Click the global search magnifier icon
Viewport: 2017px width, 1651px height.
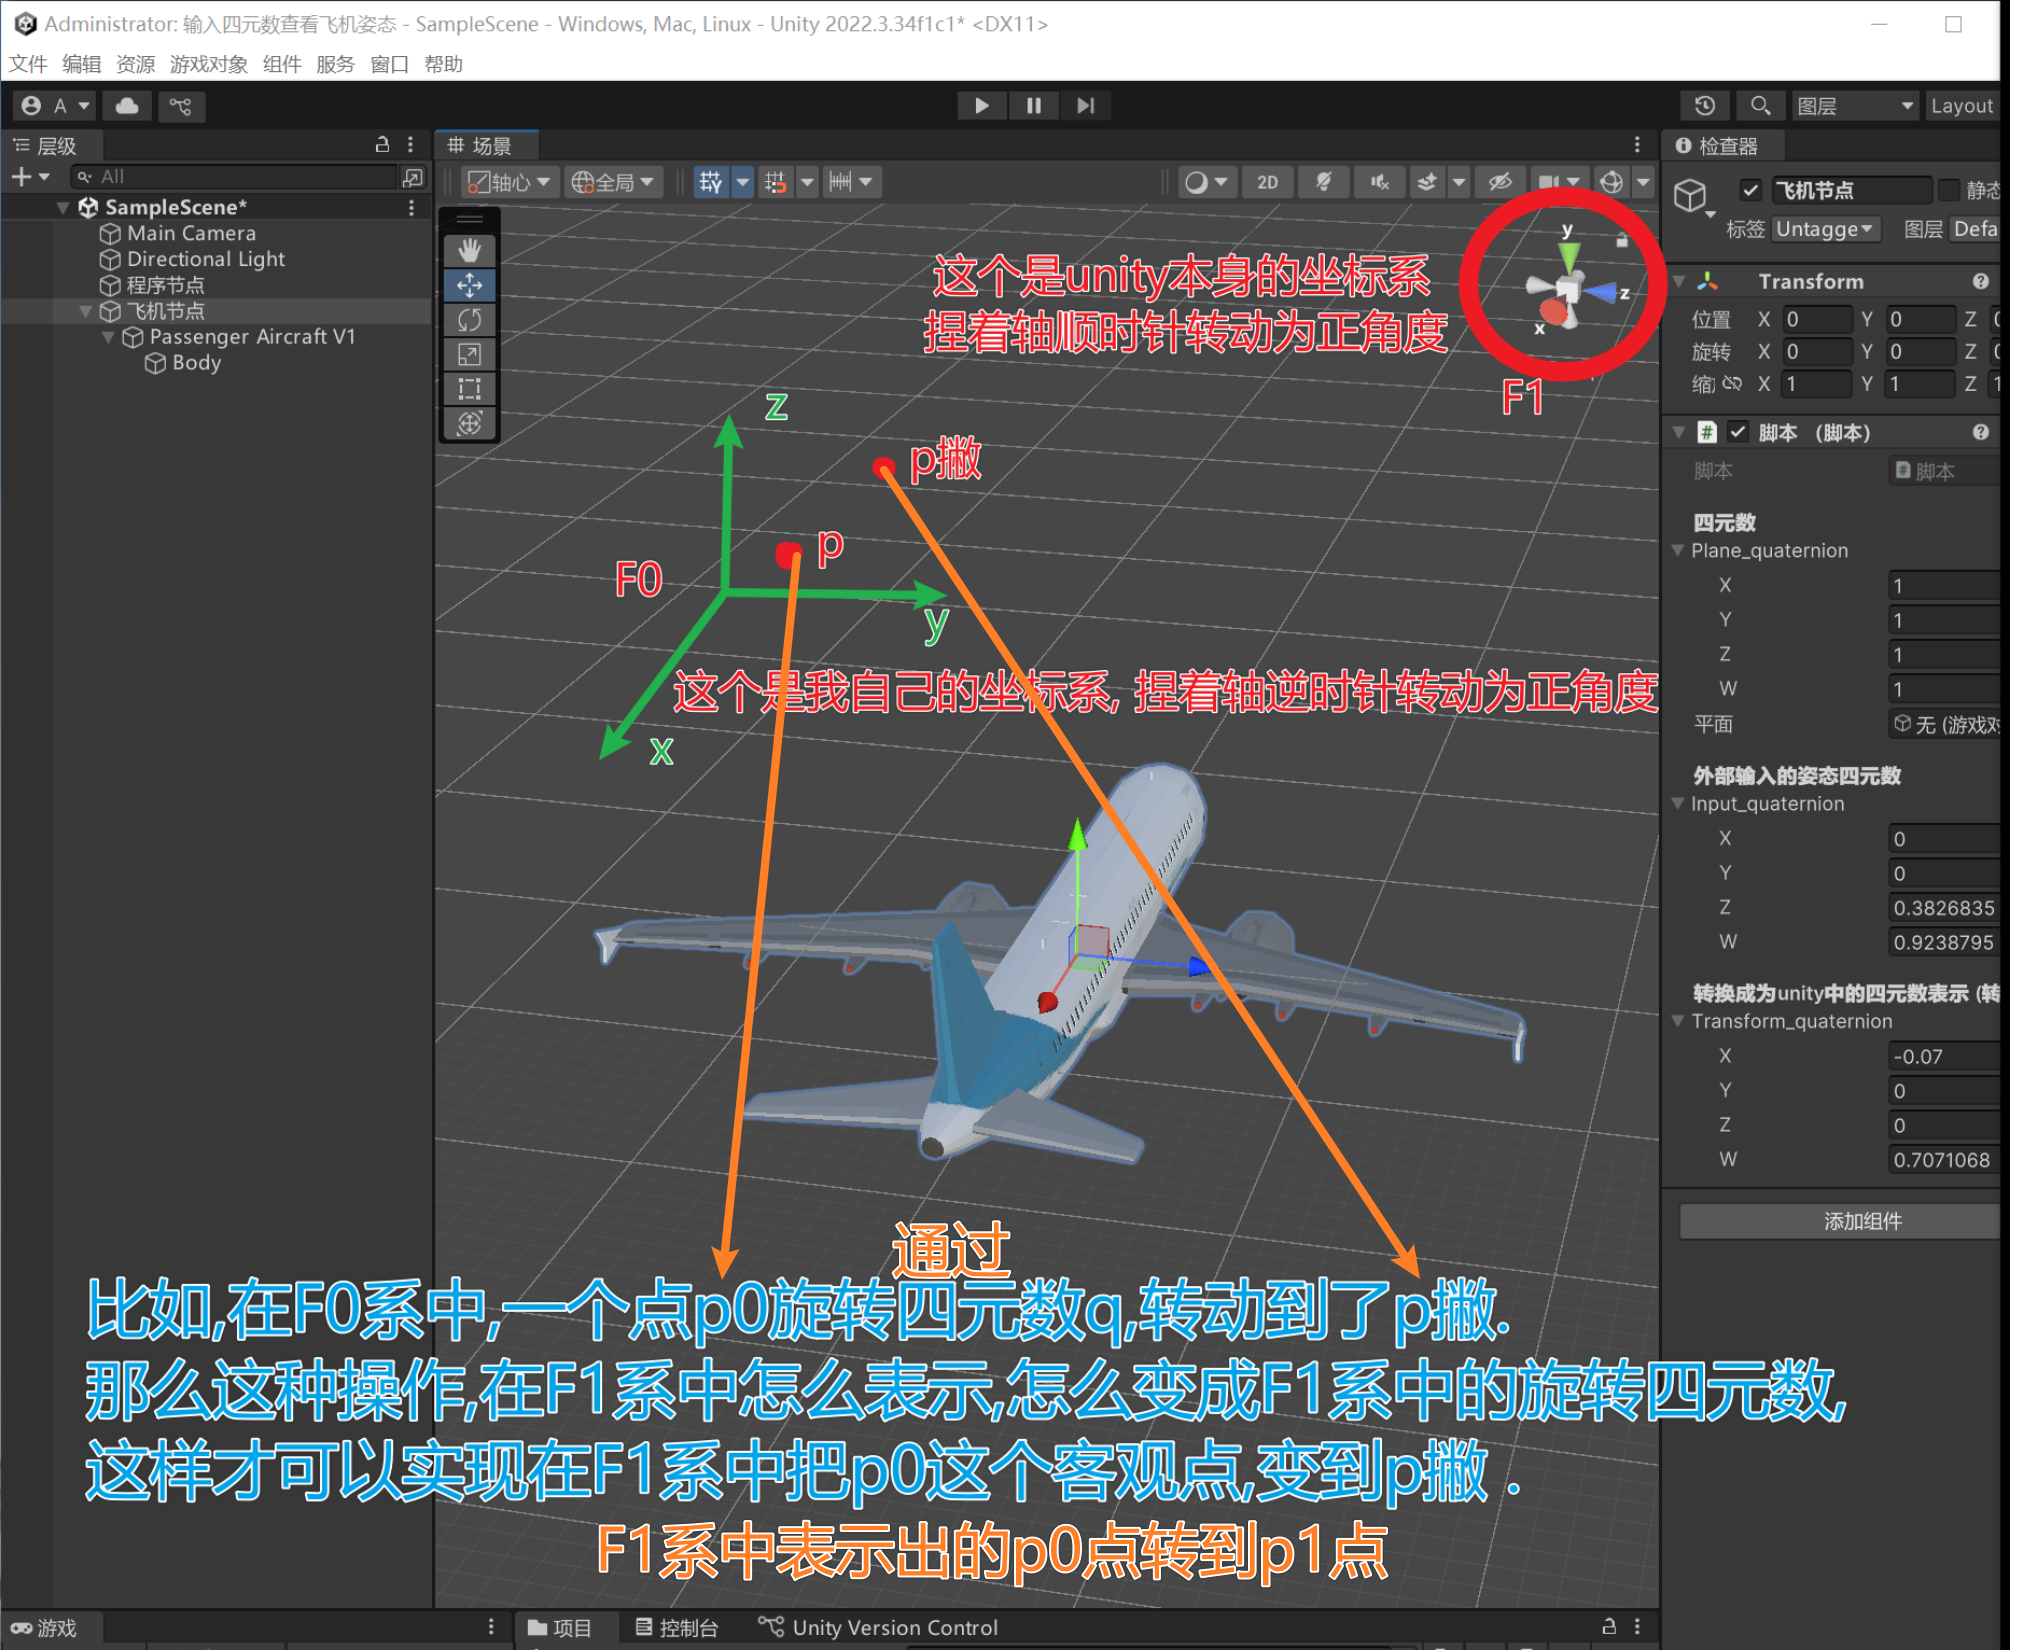pyautogui.click(x=1760, y=106)
